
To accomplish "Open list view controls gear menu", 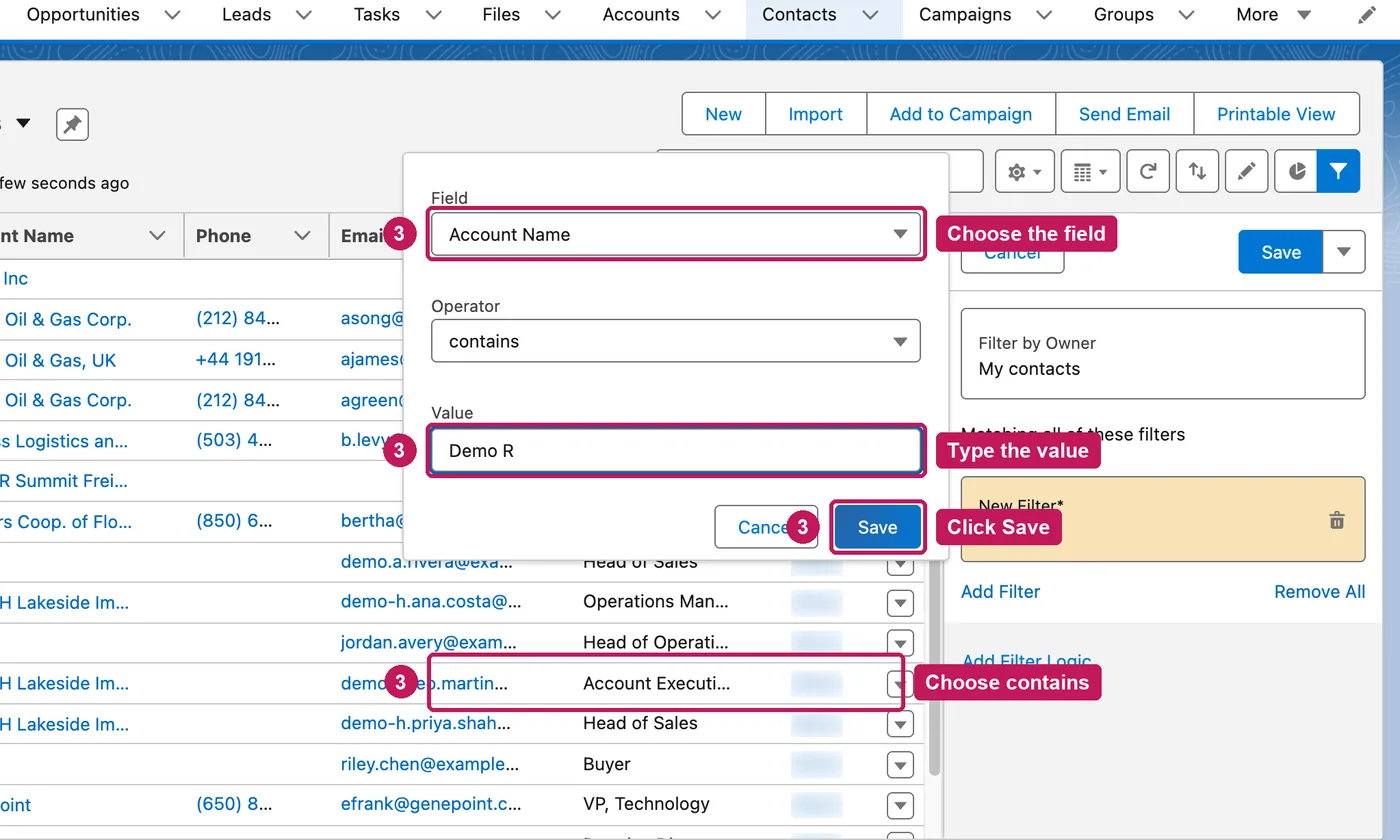I will tap(1025, 172).
